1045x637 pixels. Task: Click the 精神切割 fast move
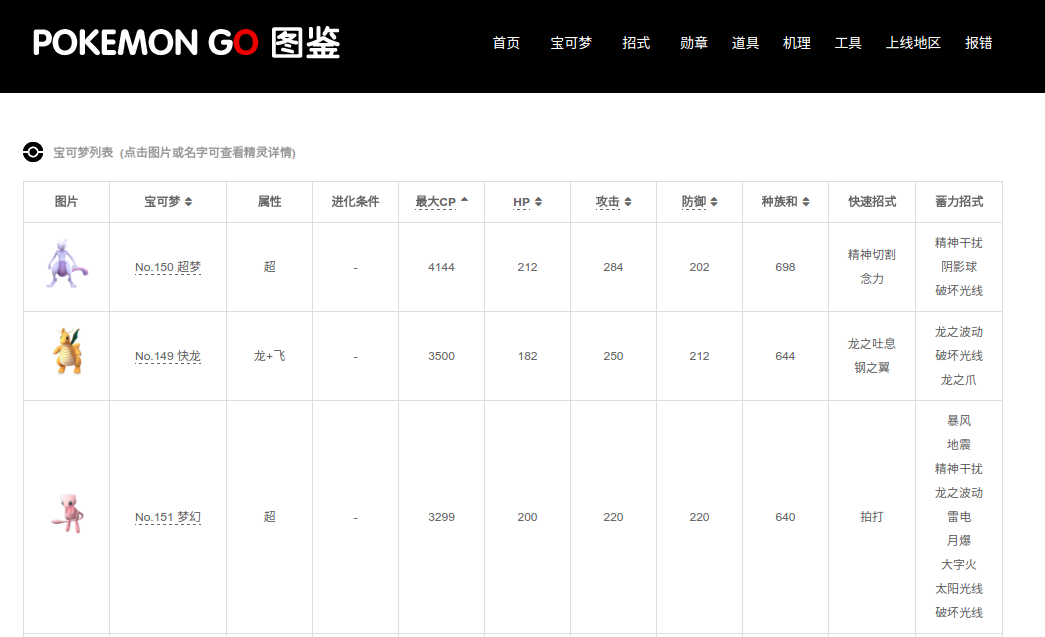click(x=872, y=255)
